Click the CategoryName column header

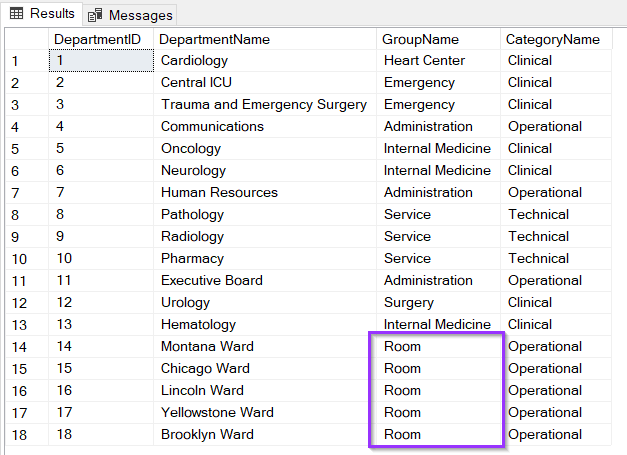(552, 39)
